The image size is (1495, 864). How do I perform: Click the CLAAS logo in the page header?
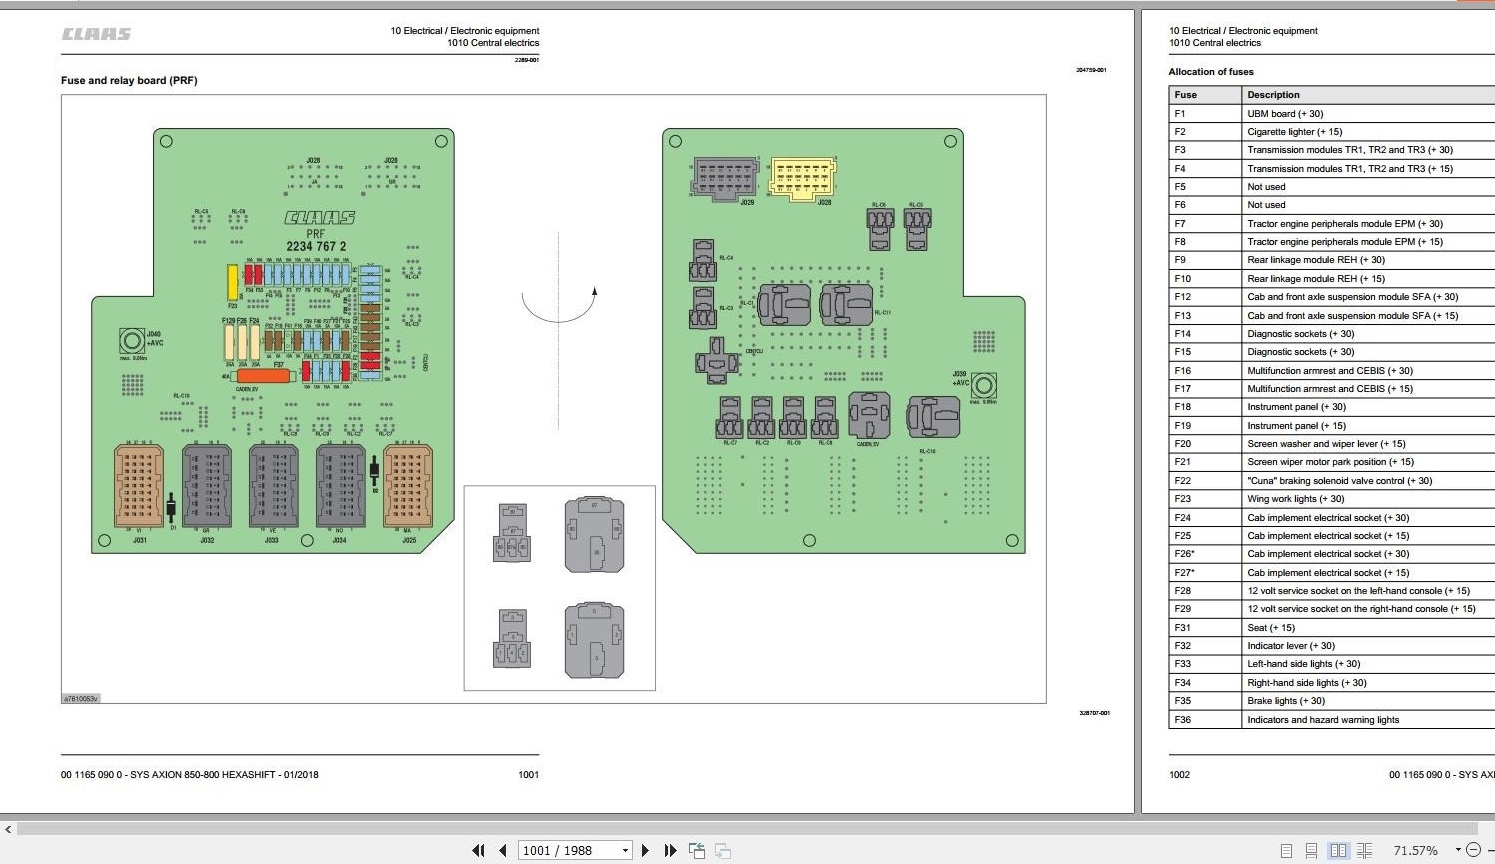pos(97,34)
